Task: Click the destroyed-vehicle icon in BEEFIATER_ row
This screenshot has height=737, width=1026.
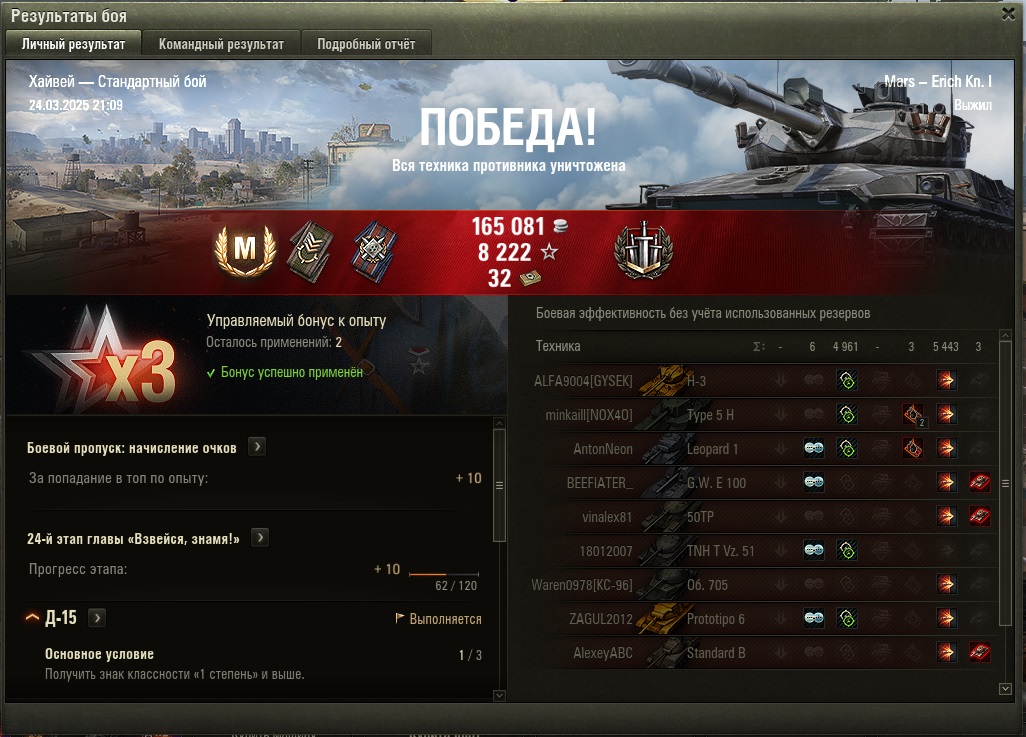Action: tap(979, 482)
